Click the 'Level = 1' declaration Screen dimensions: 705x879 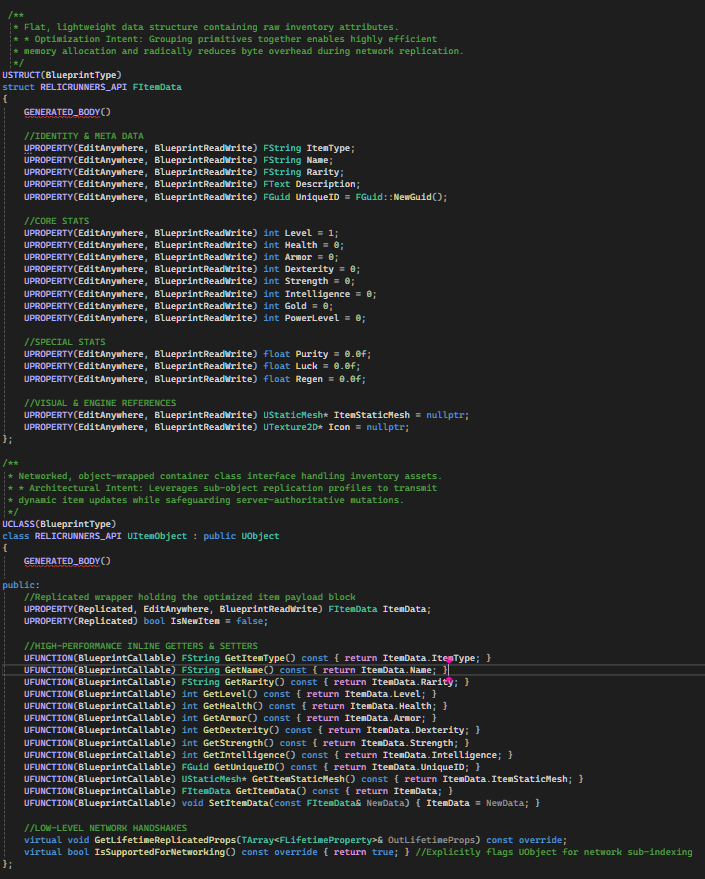coord(309,233)
